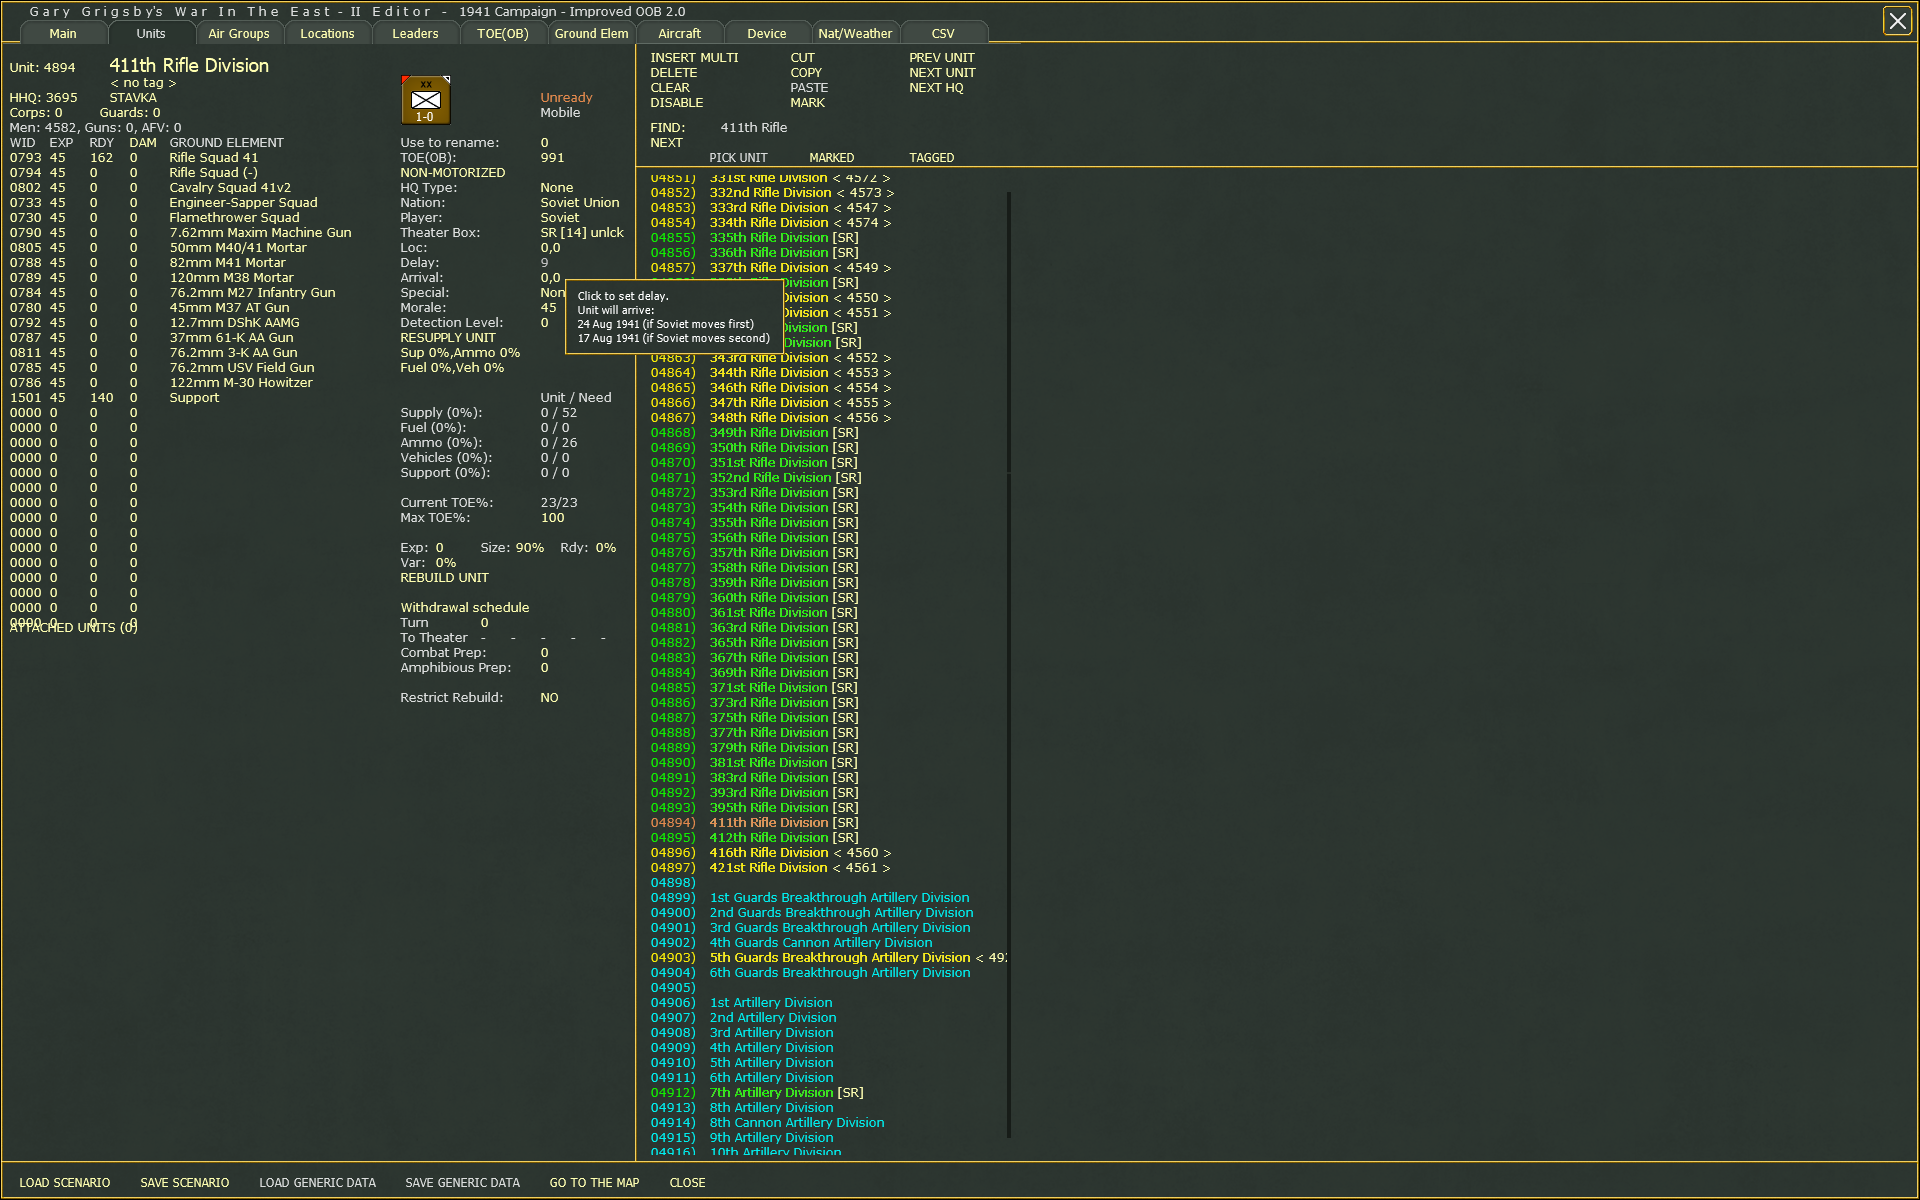Click LOAD SCENARIO at the bottom
The width and height of the screenshot is (1920, 1200).
(x=65, y=1183)
